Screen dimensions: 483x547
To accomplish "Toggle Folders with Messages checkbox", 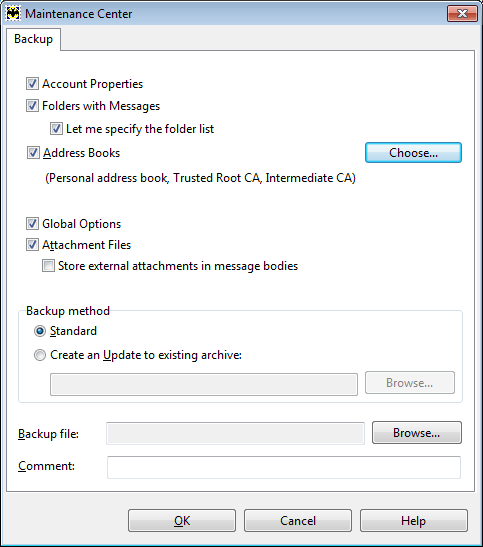I will coord(32,105).
